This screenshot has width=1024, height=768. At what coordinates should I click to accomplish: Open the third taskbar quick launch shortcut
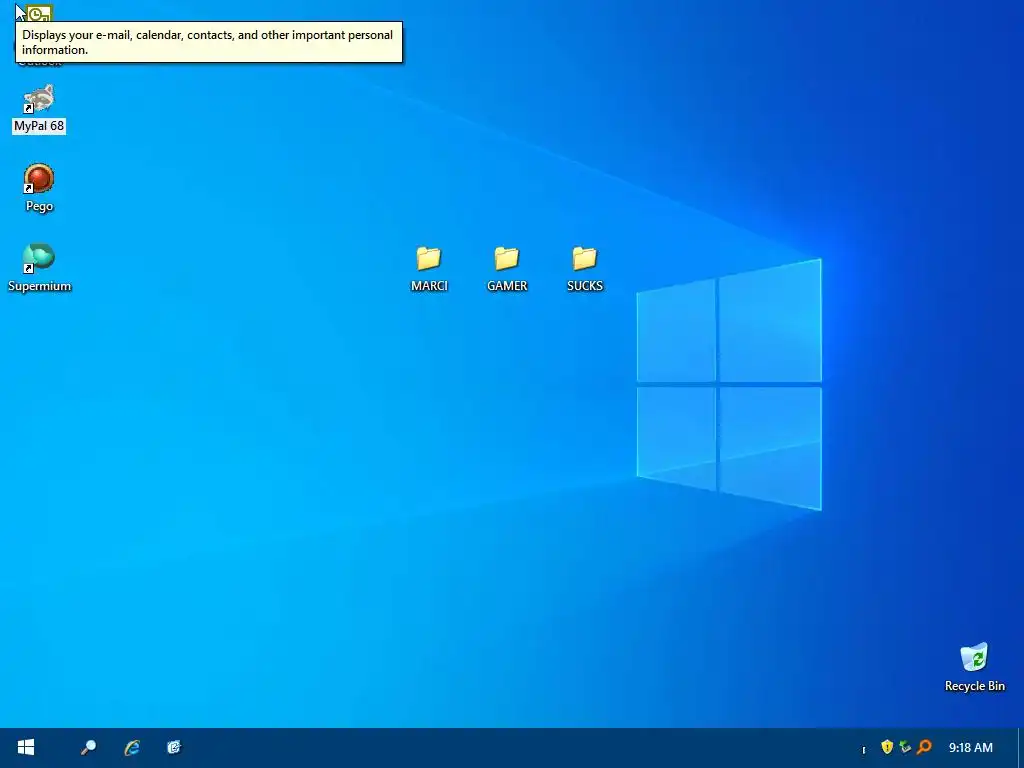pyautogui.click(x=174, y=748)
